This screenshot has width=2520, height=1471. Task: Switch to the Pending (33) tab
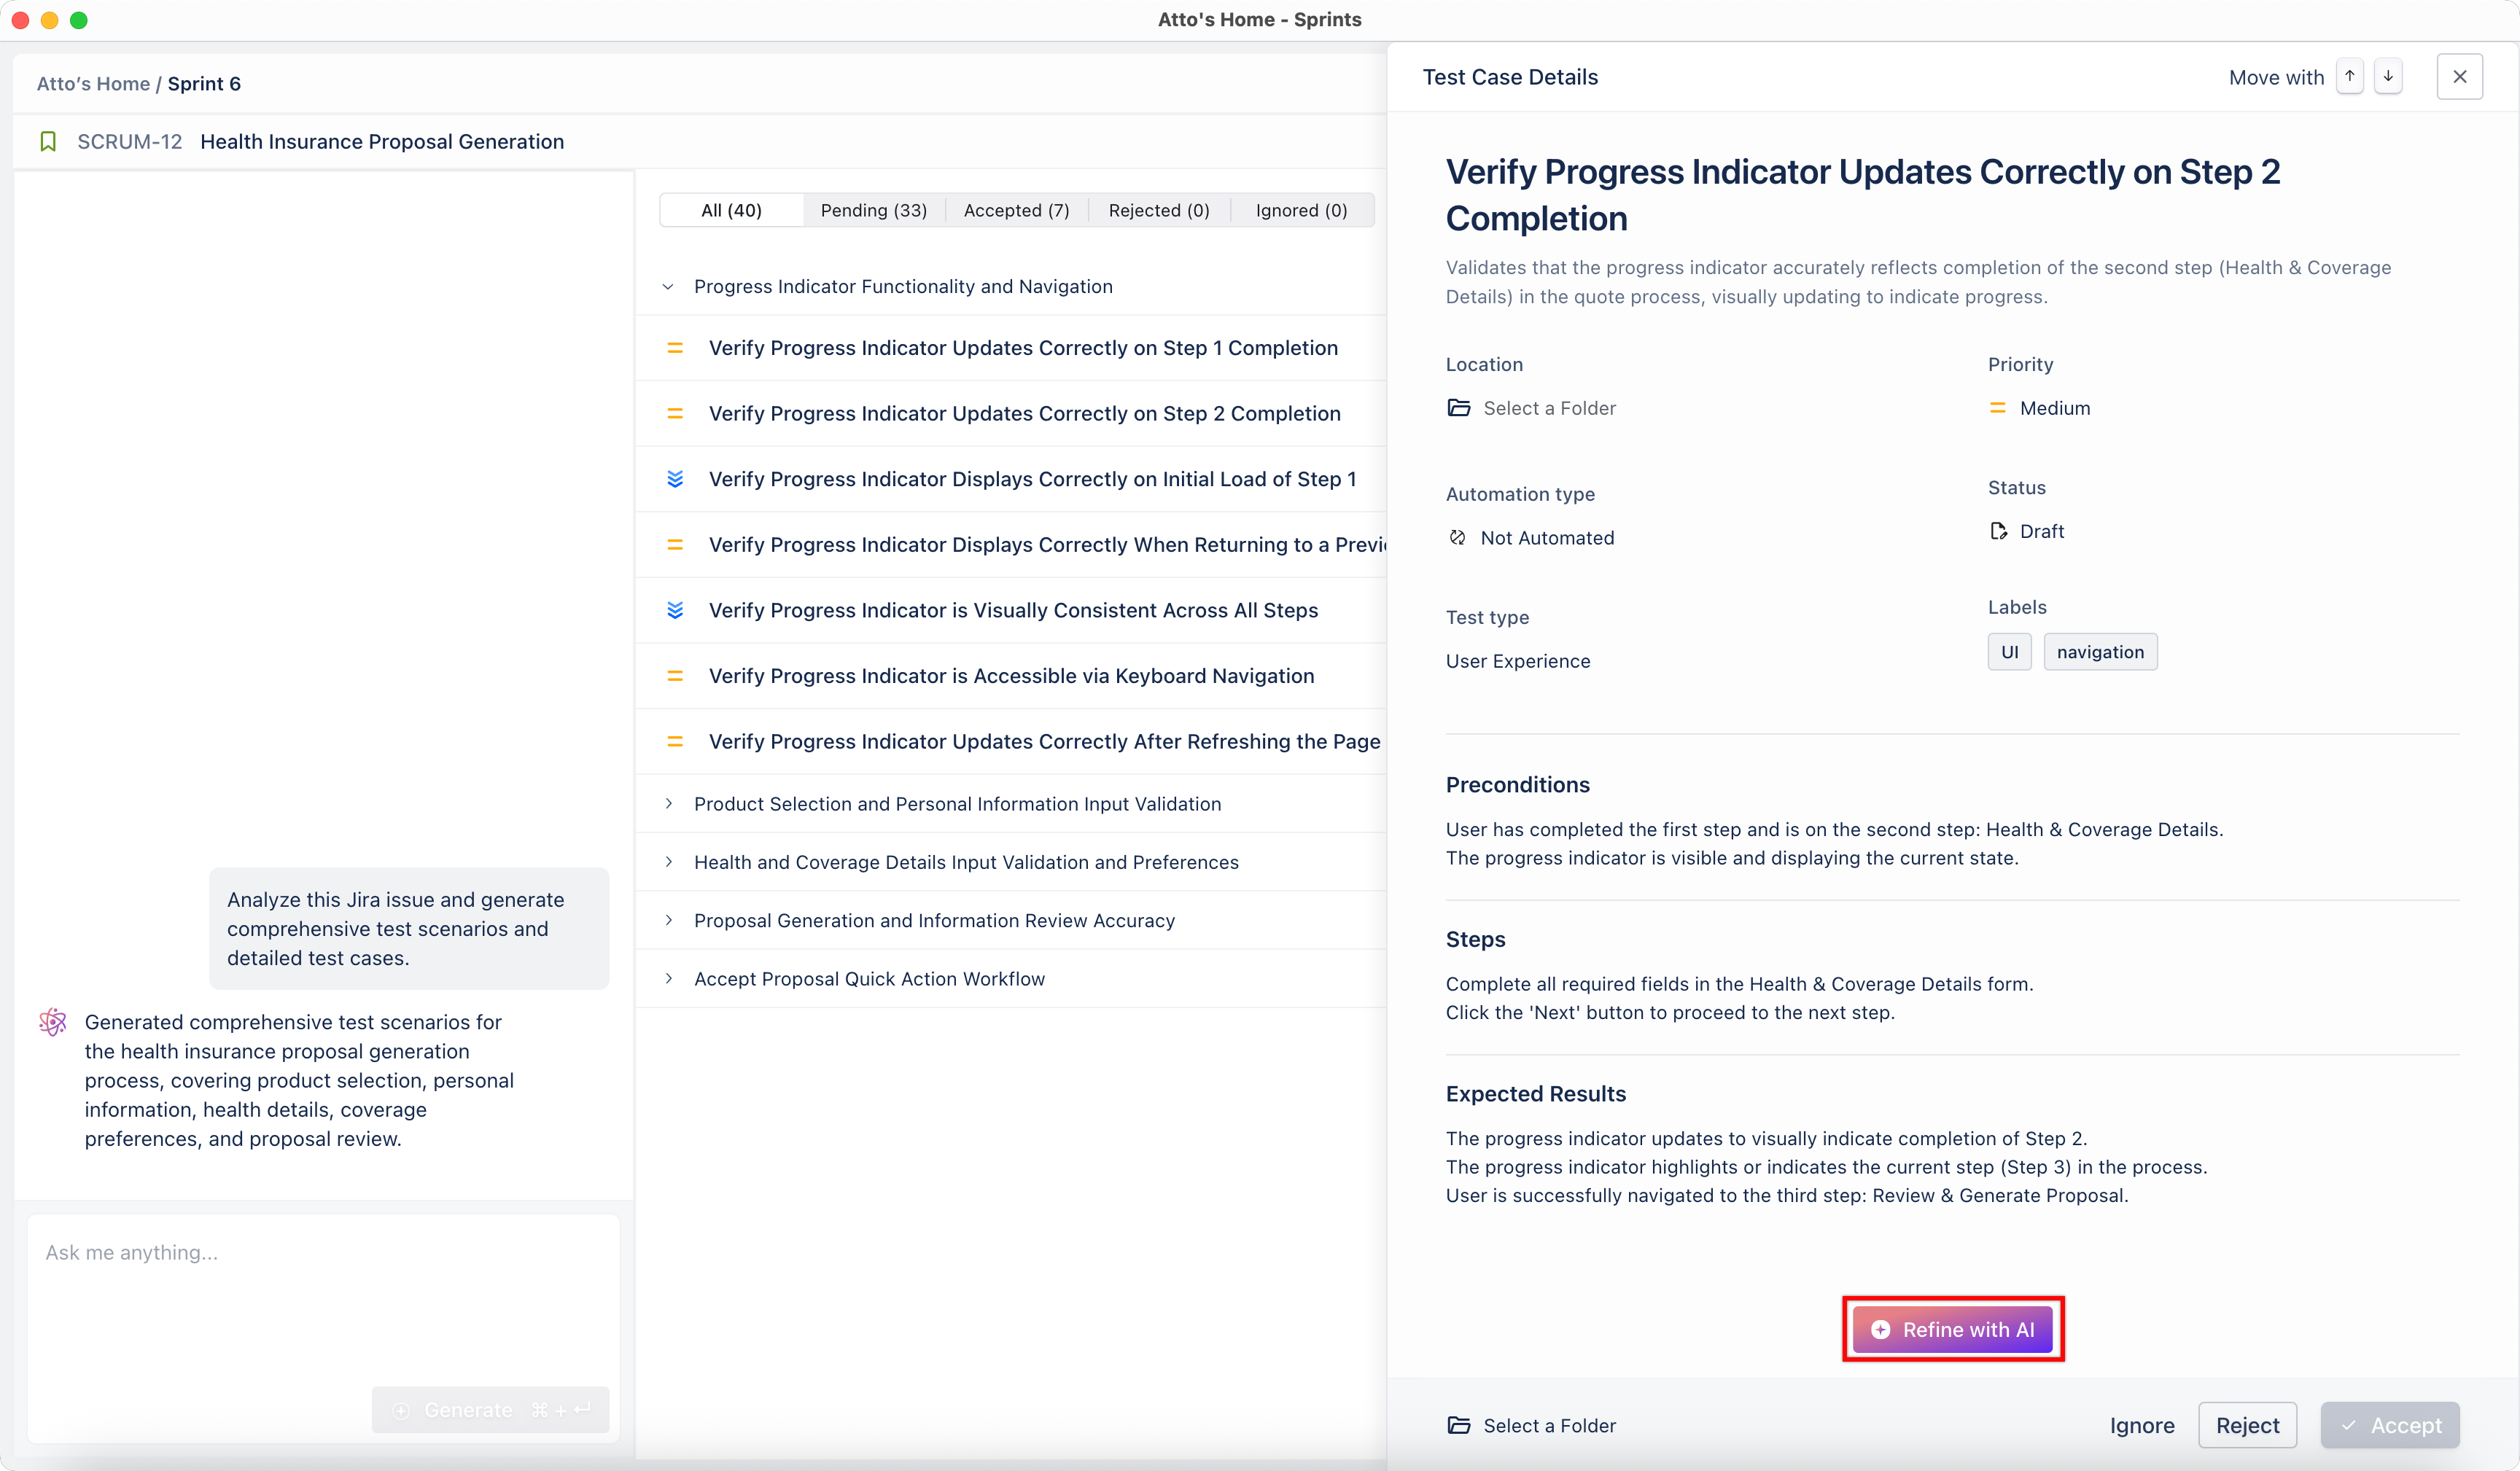(x=873, y=210)
